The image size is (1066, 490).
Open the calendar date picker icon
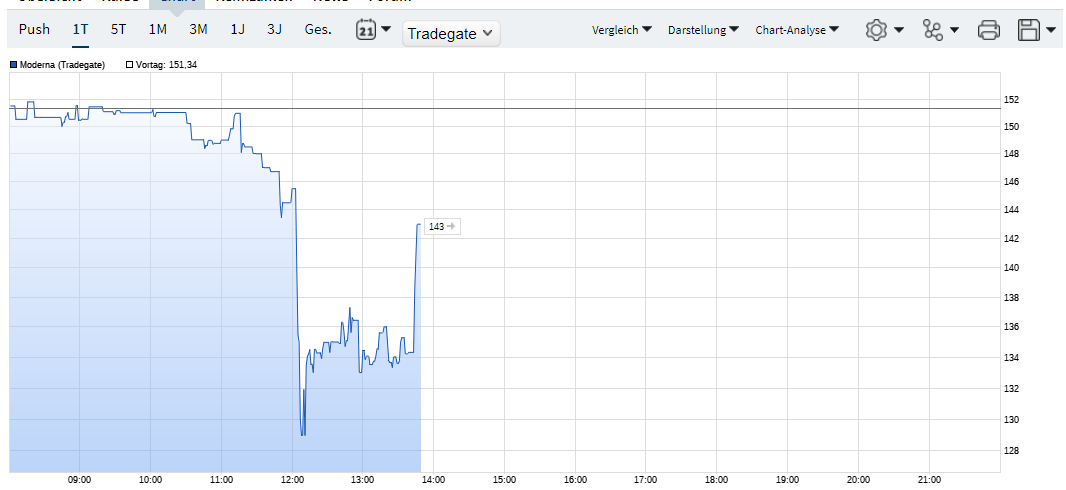(x=366, y=30)
